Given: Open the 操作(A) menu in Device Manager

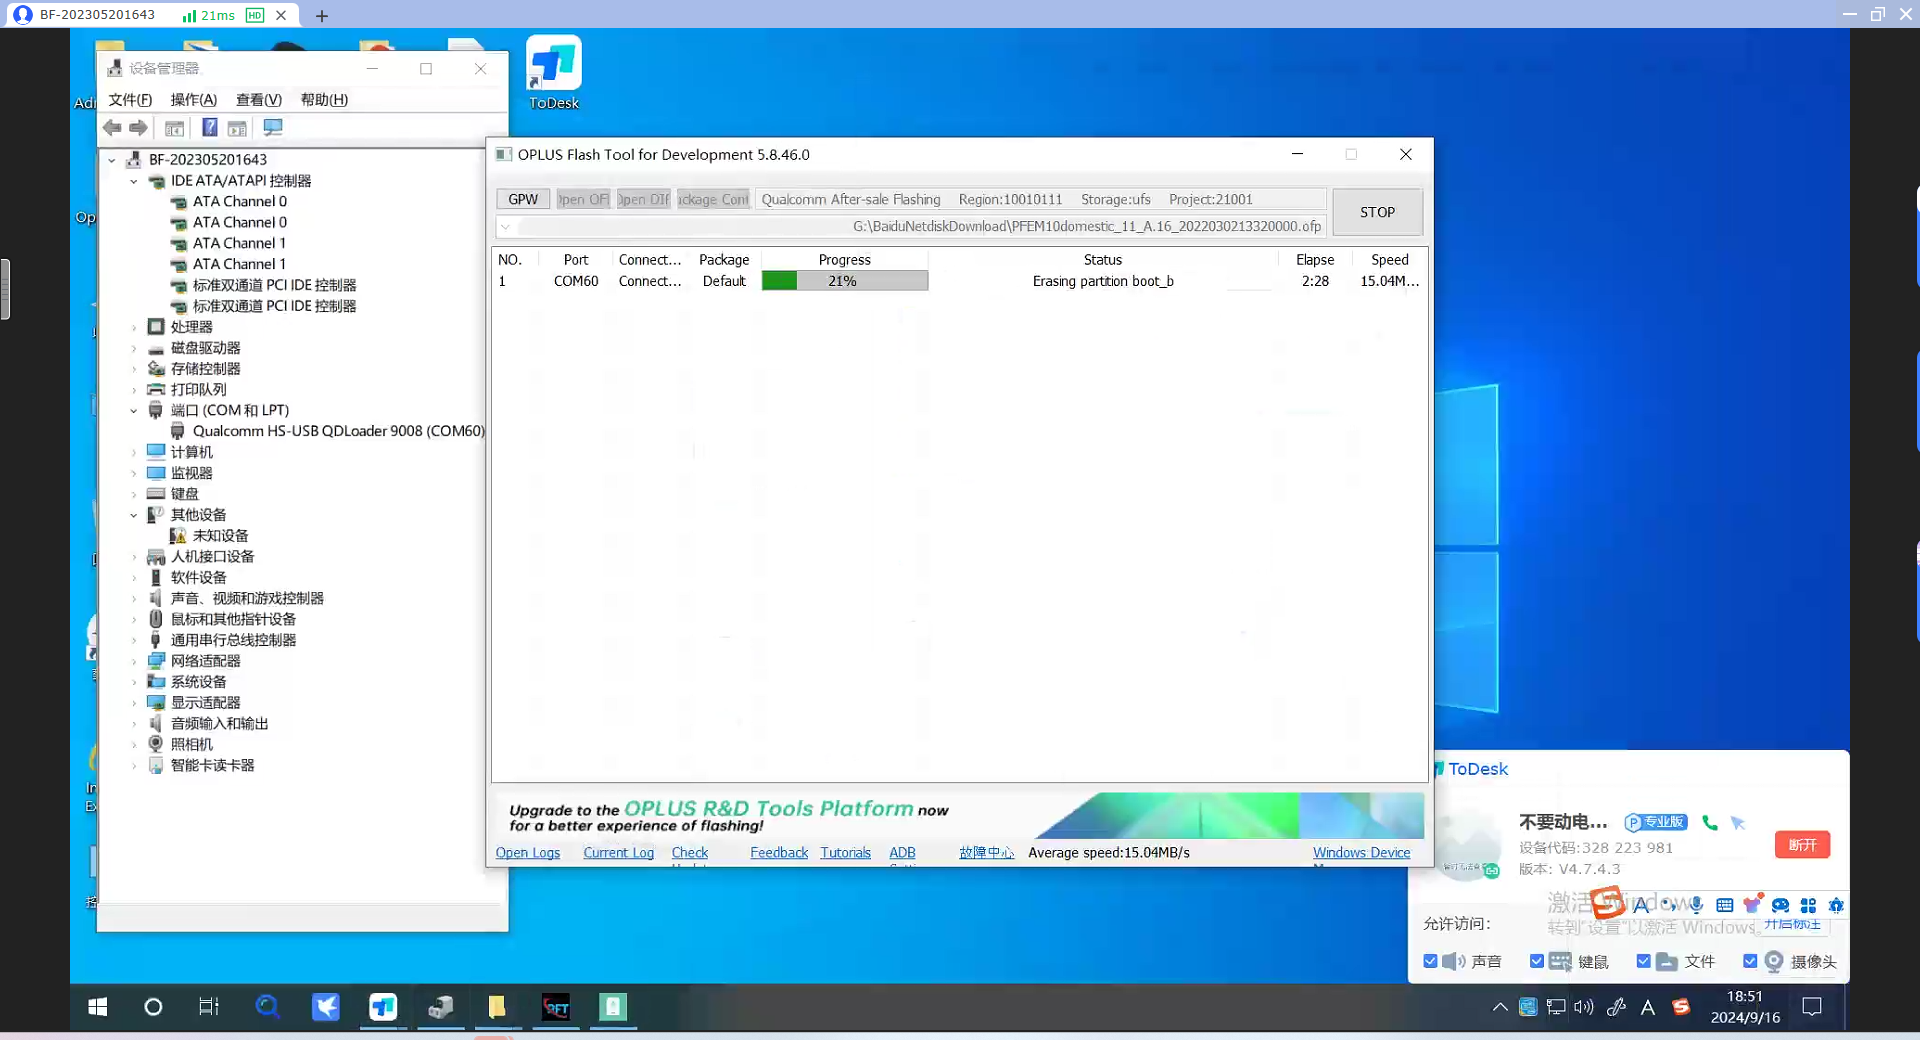Looking at the screenshot, I should 194,100.
